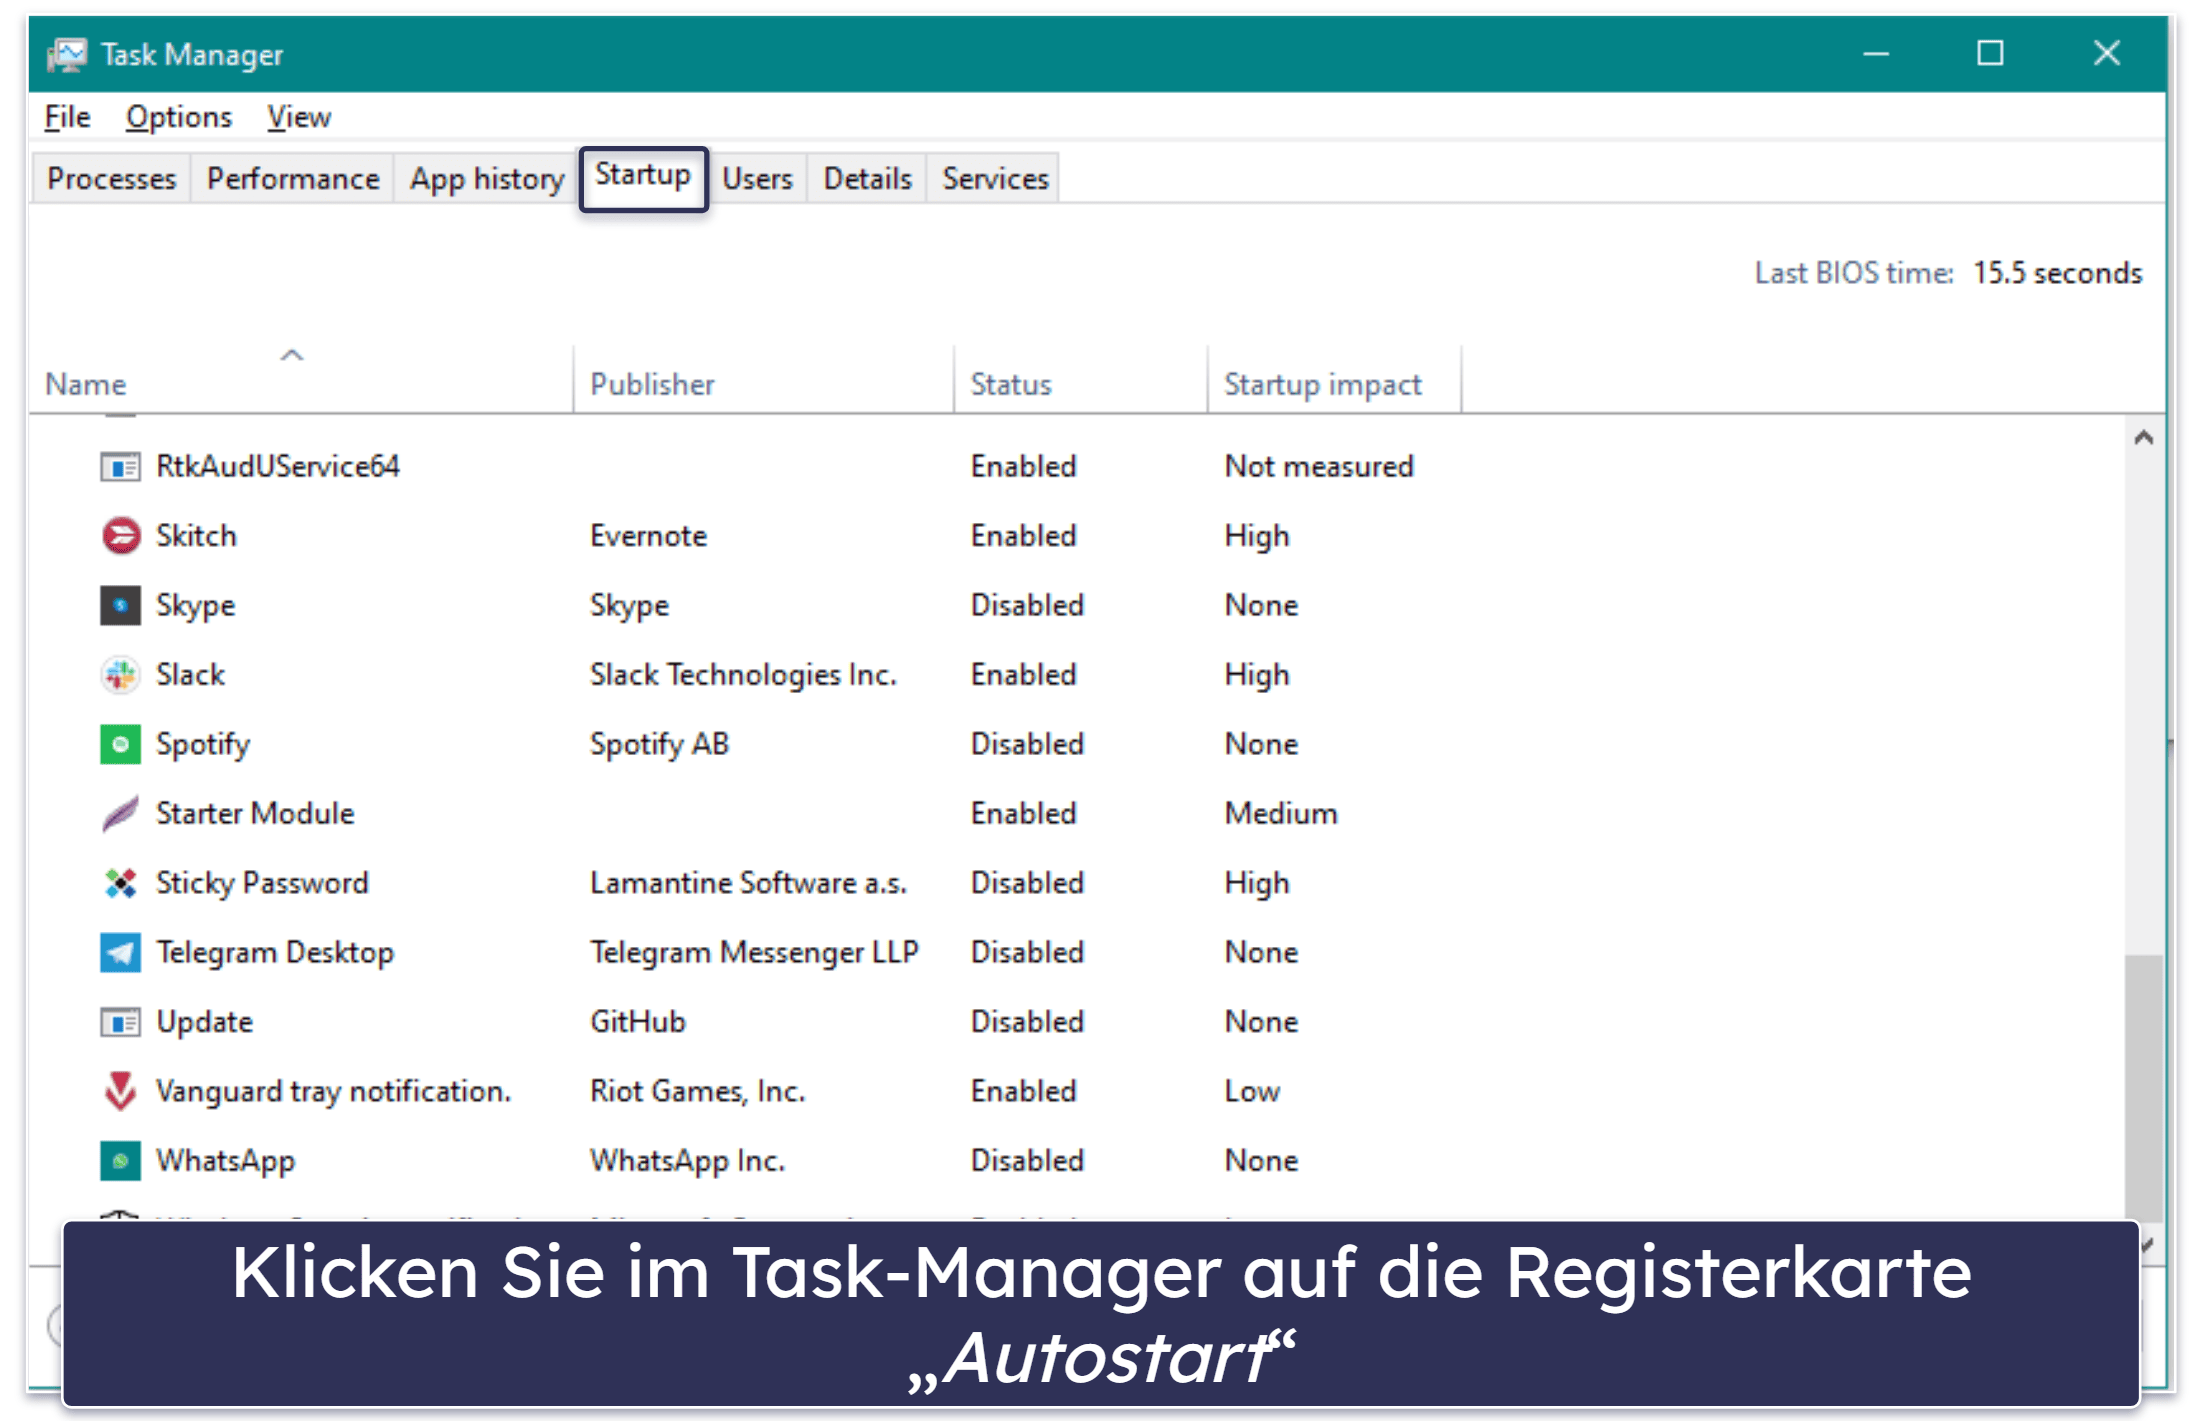
Task: Select the Update (GitHub) icon
Action: (x=120, y=1022)
